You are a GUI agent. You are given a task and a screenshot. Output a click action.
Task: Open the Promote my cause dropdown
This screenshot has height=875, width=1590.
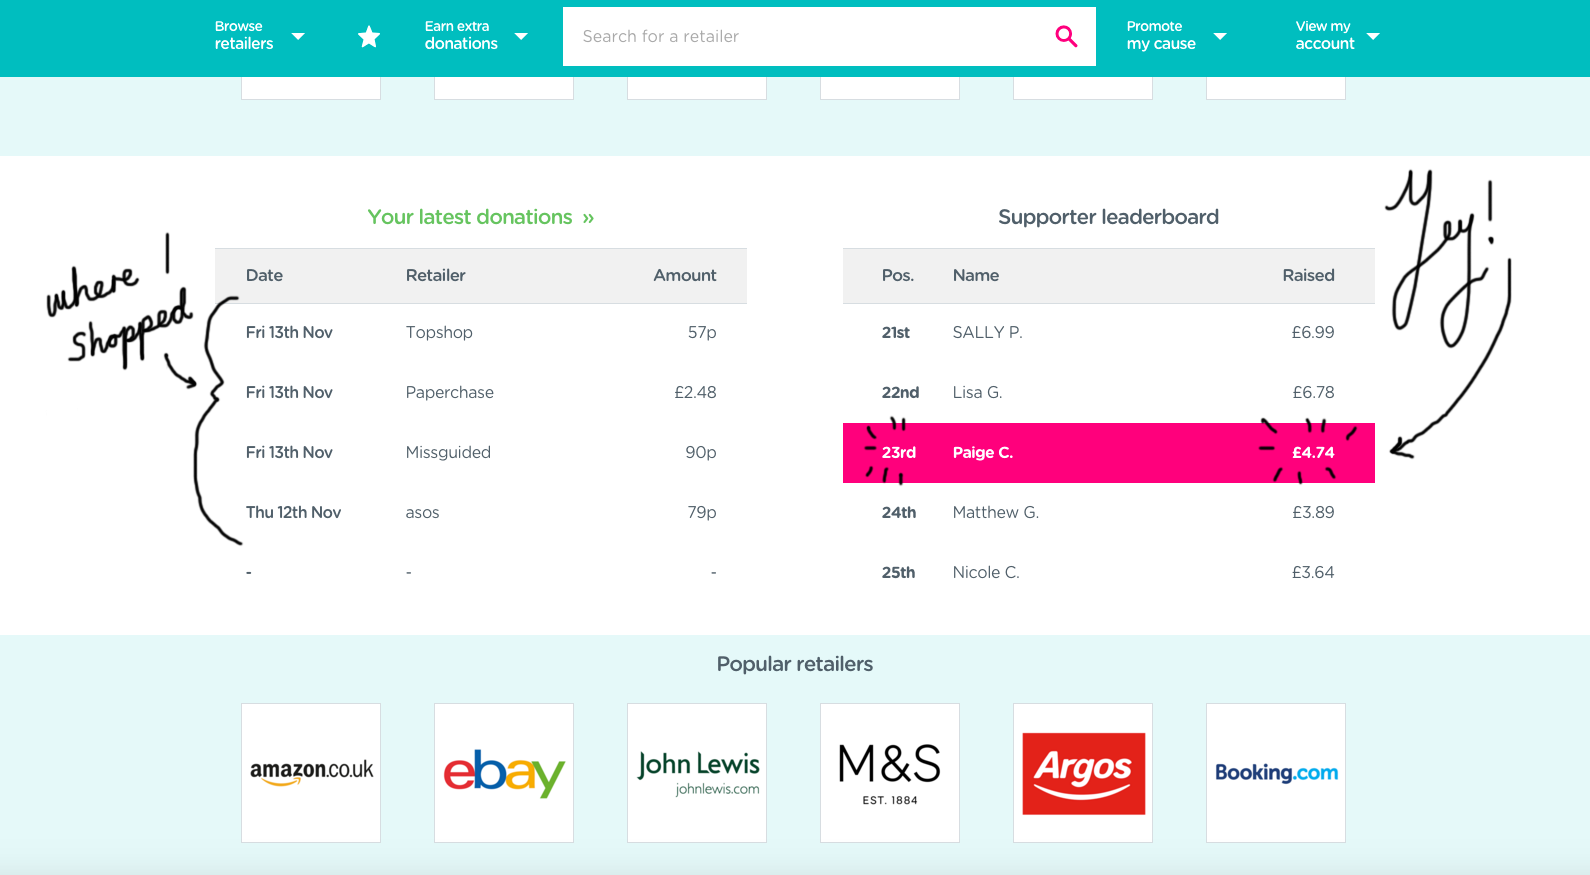pyautogui.click(x=1176, y=36)
